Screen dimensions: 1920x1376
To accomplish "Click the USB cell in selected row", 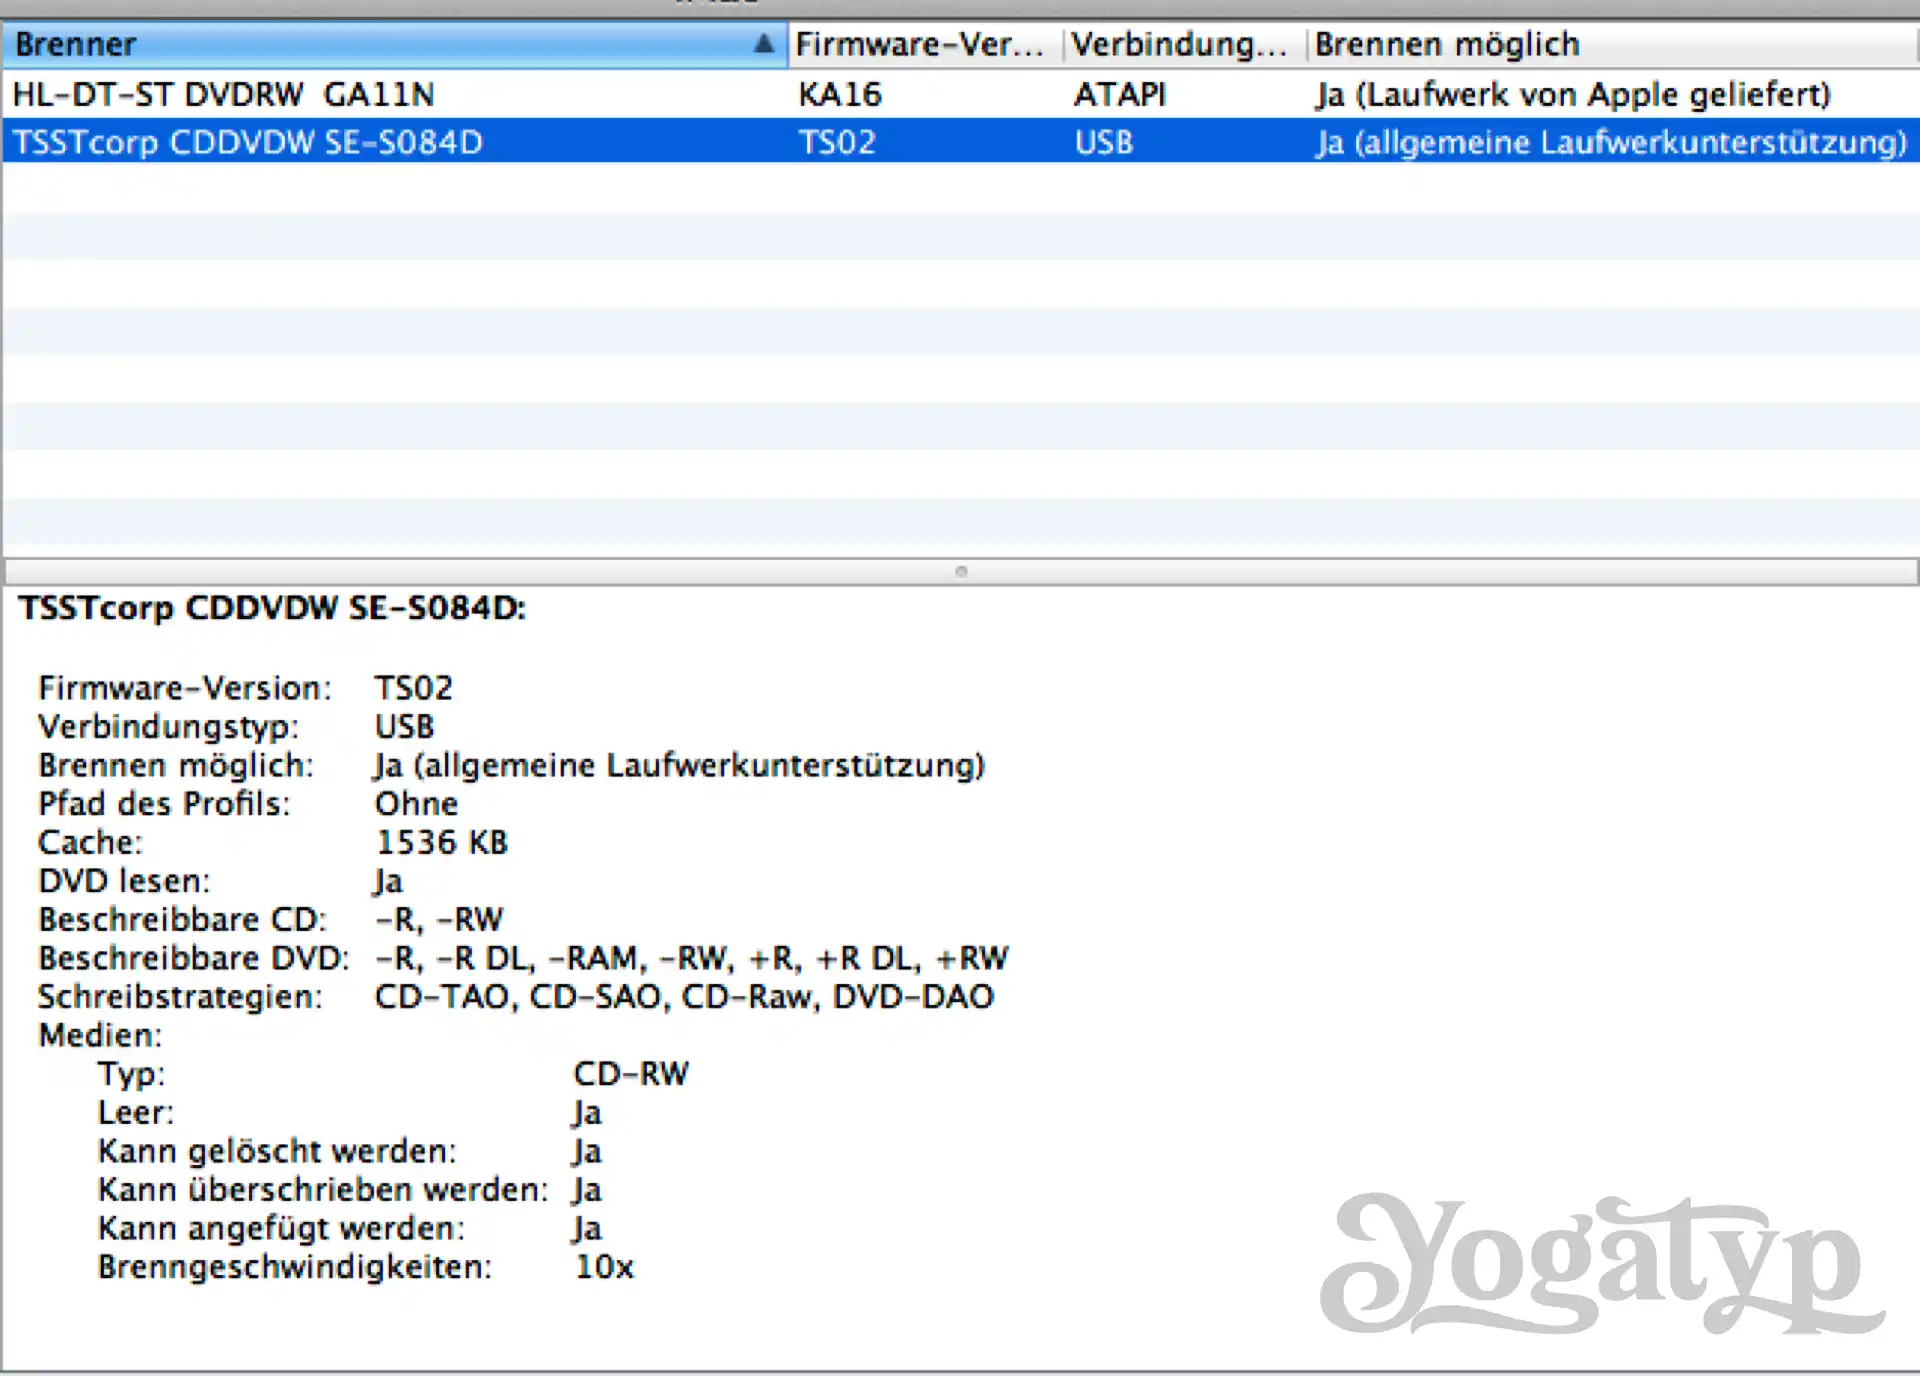I will coord(1104,142).
